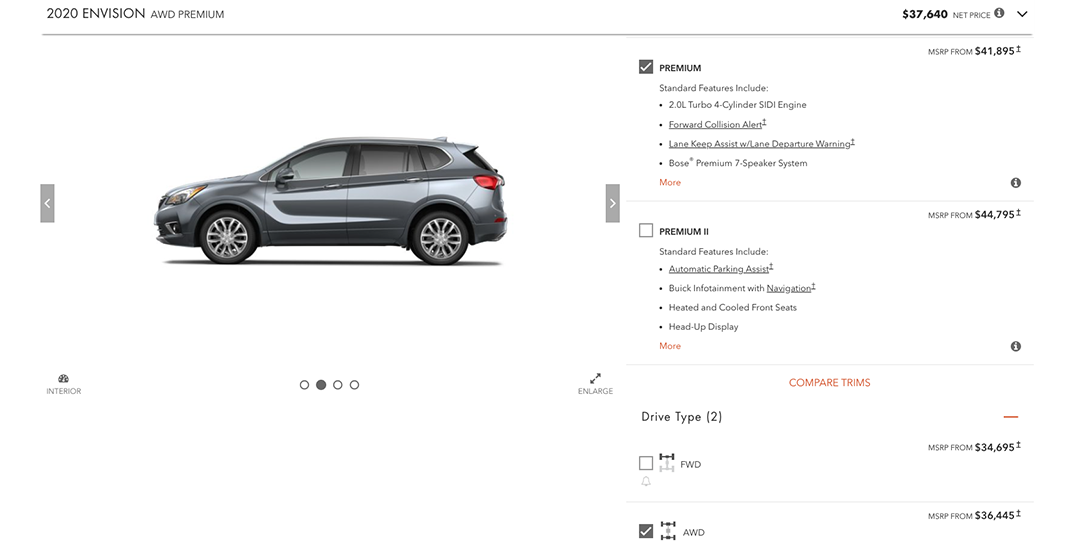Click the FWD notification bell icon
This screenshot has width=1080, height=551.
click(x=646, y=482)
